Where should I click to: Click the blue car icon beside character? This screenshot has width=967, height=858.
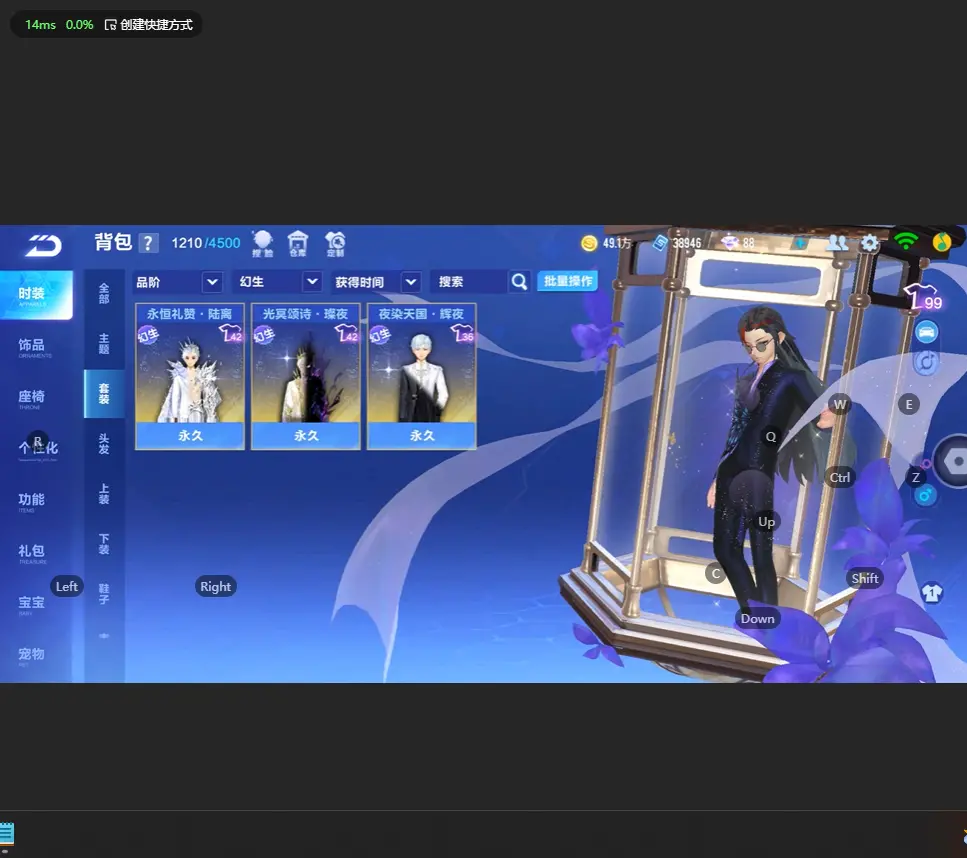pyautogui.click(x=926, y=332)
